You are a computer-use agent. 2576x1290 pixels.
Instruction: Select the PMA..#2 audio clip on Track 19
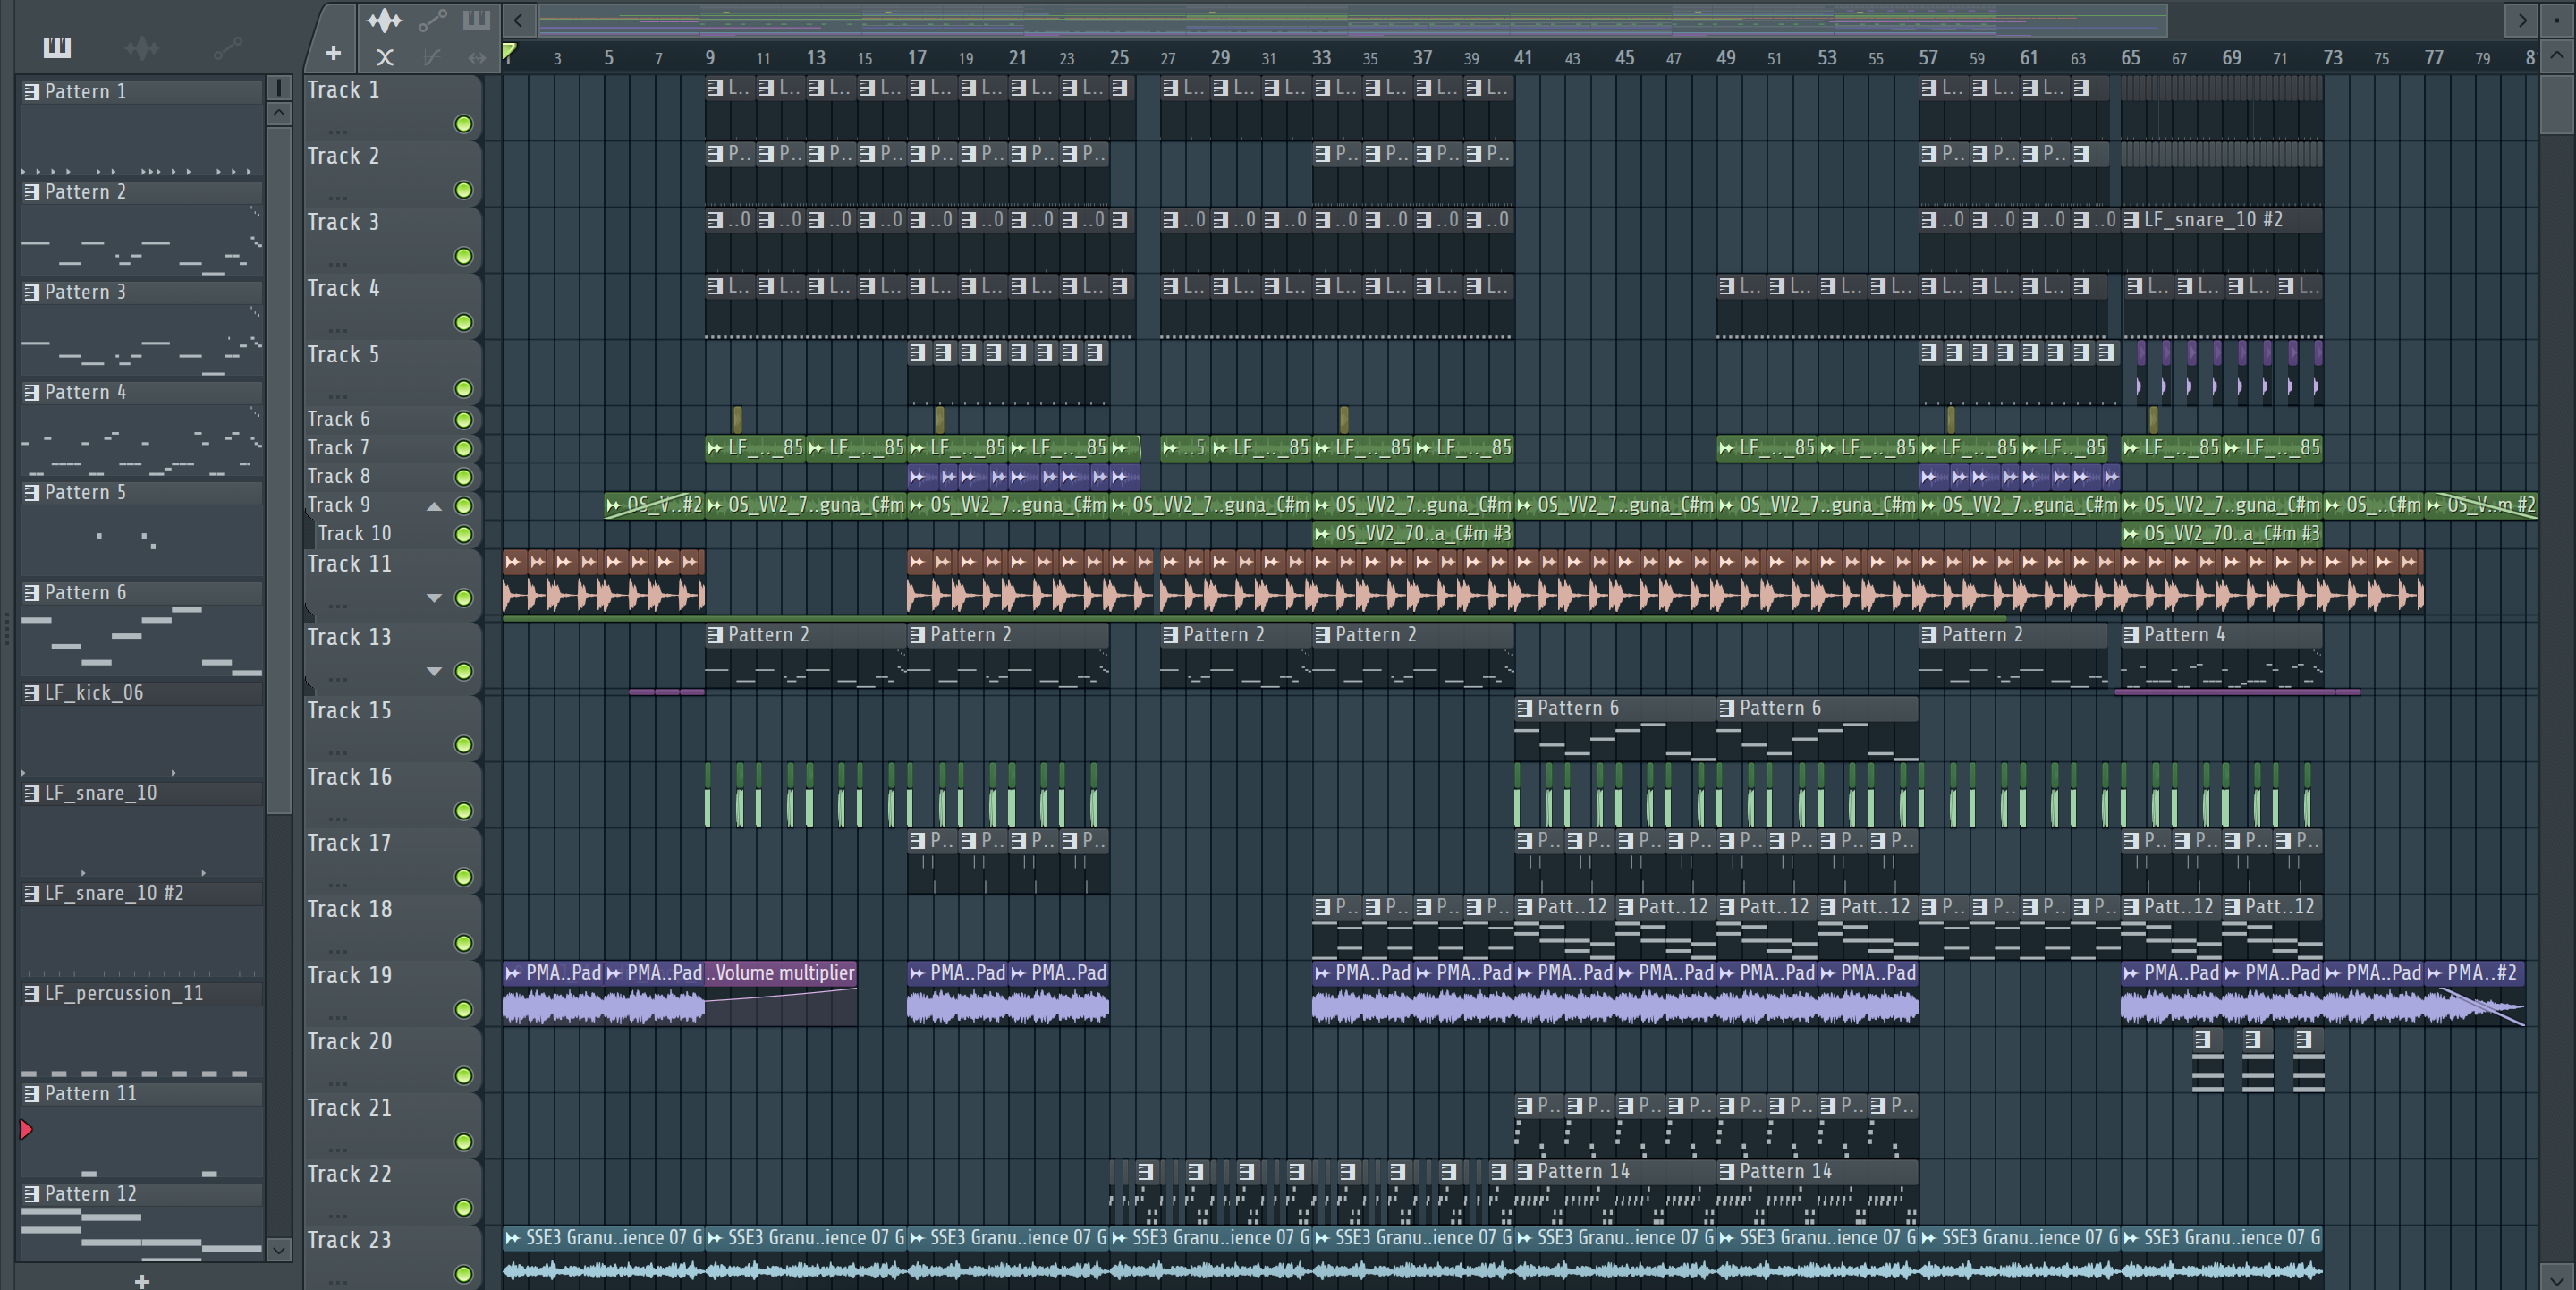click(x=2475, y=993)
